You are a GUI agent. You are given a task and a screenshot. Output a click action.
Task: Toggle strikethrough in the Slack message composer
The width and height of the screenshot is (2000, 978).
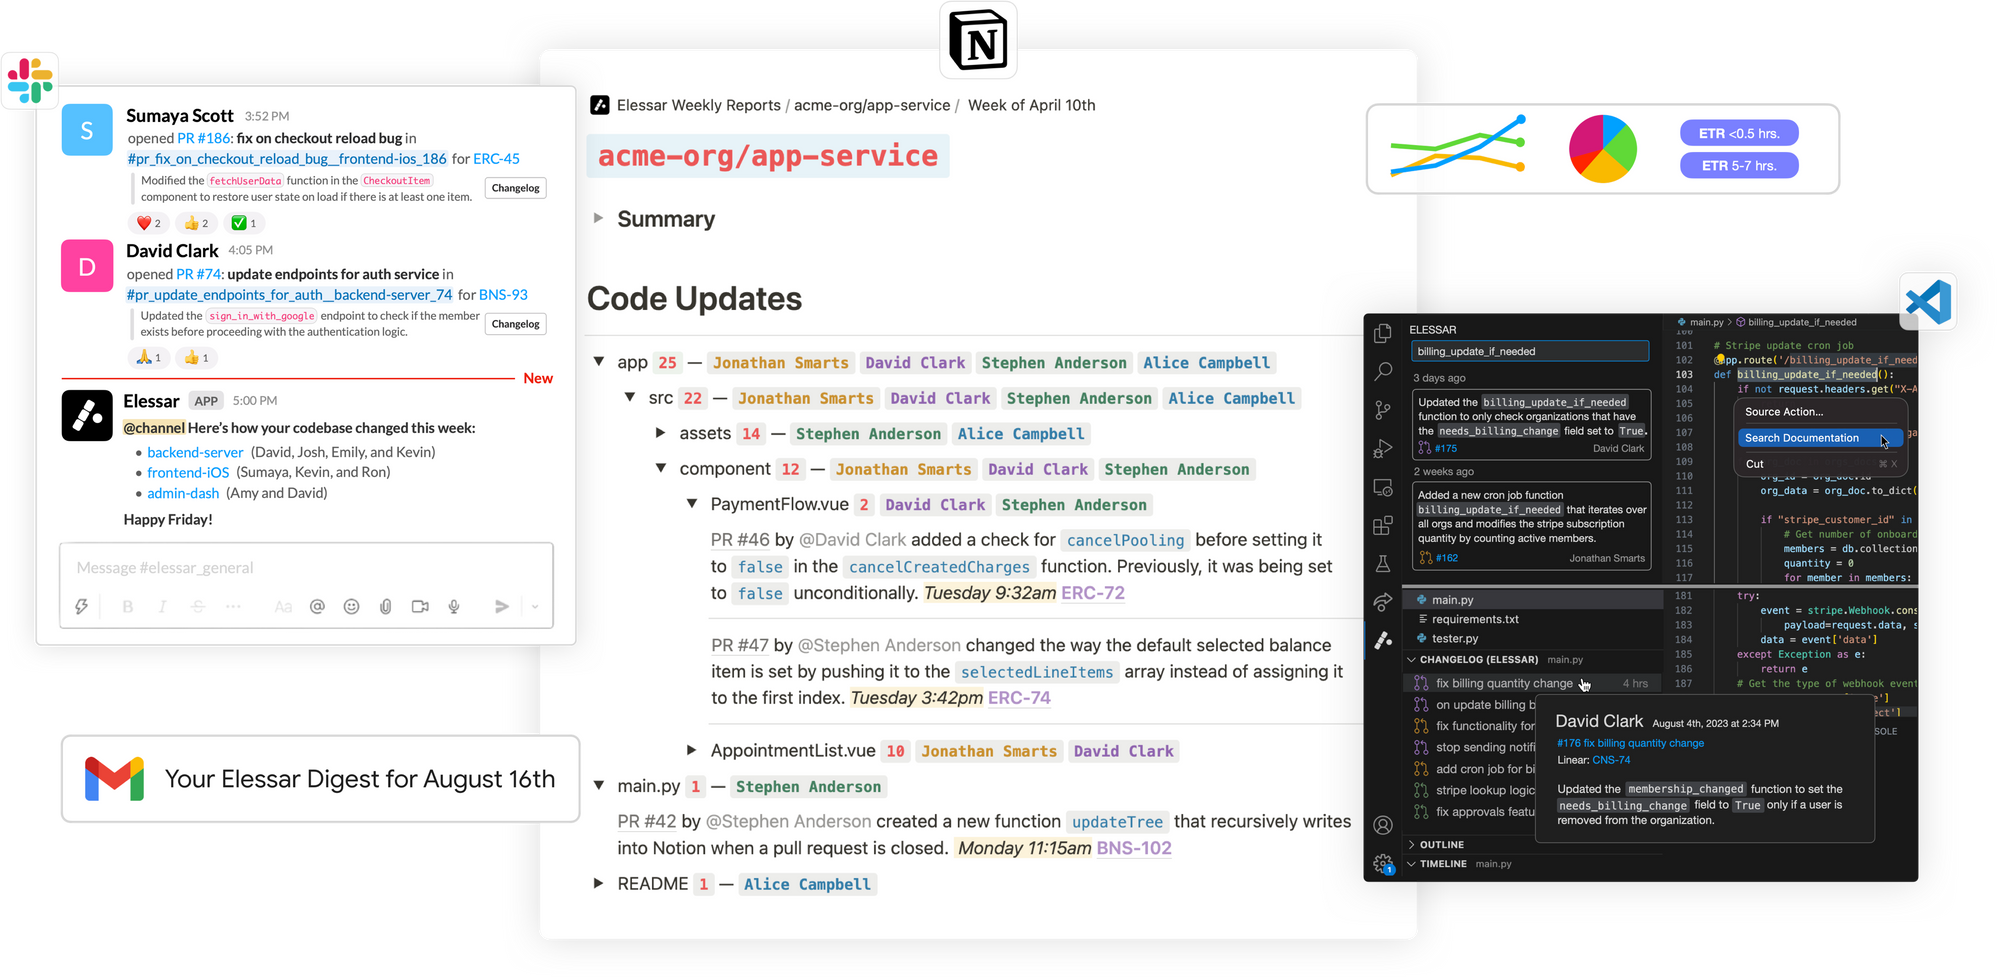(x=198, y=606)
